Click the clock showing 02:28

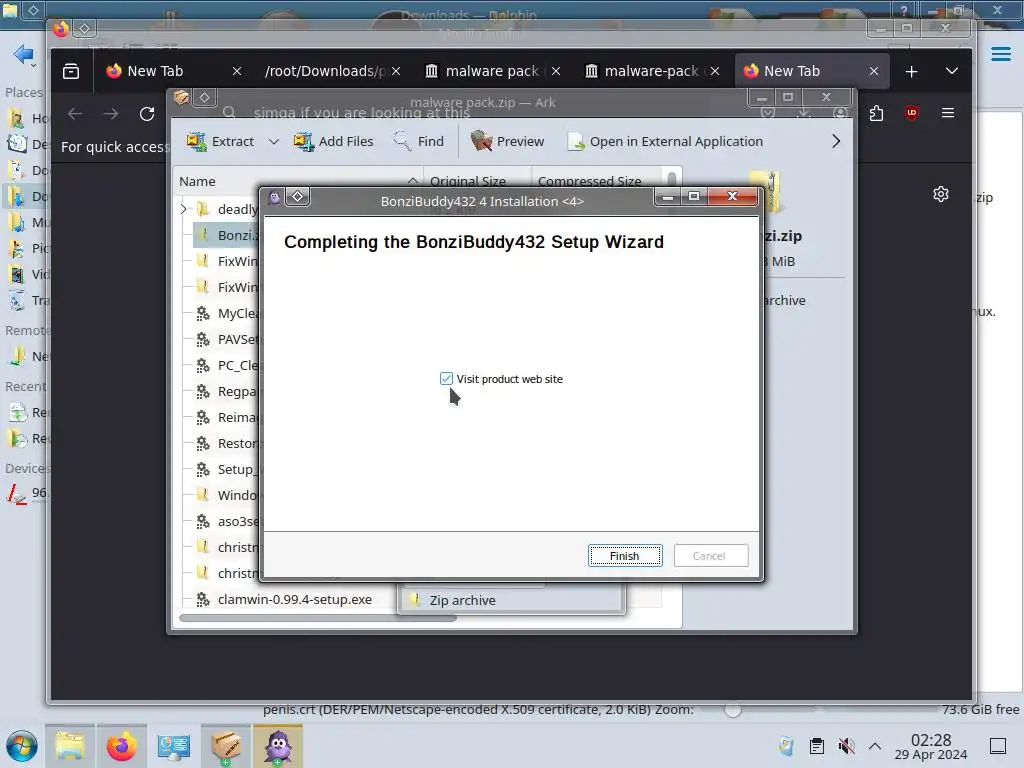[x=931, y=746]
